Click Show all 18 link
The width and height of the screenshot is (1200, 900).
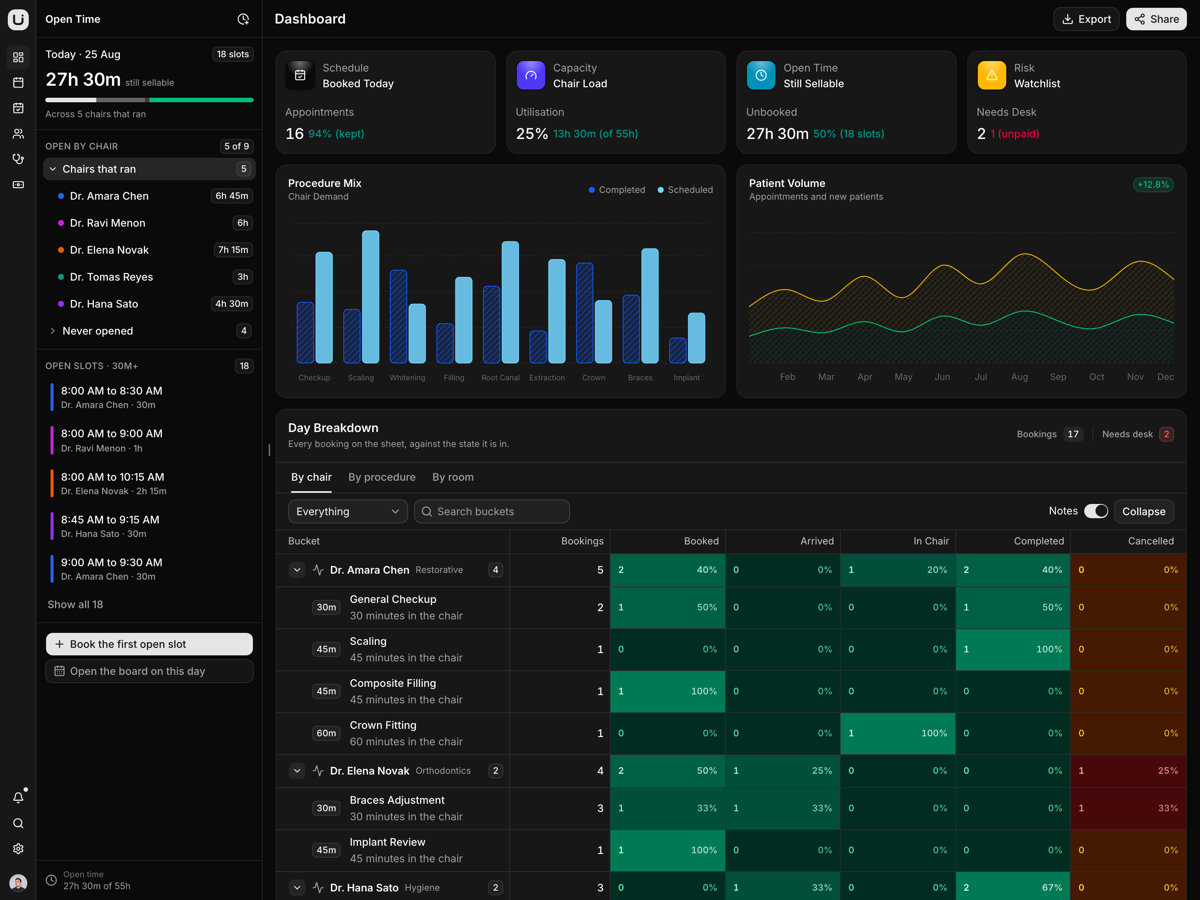pos(75,605)
